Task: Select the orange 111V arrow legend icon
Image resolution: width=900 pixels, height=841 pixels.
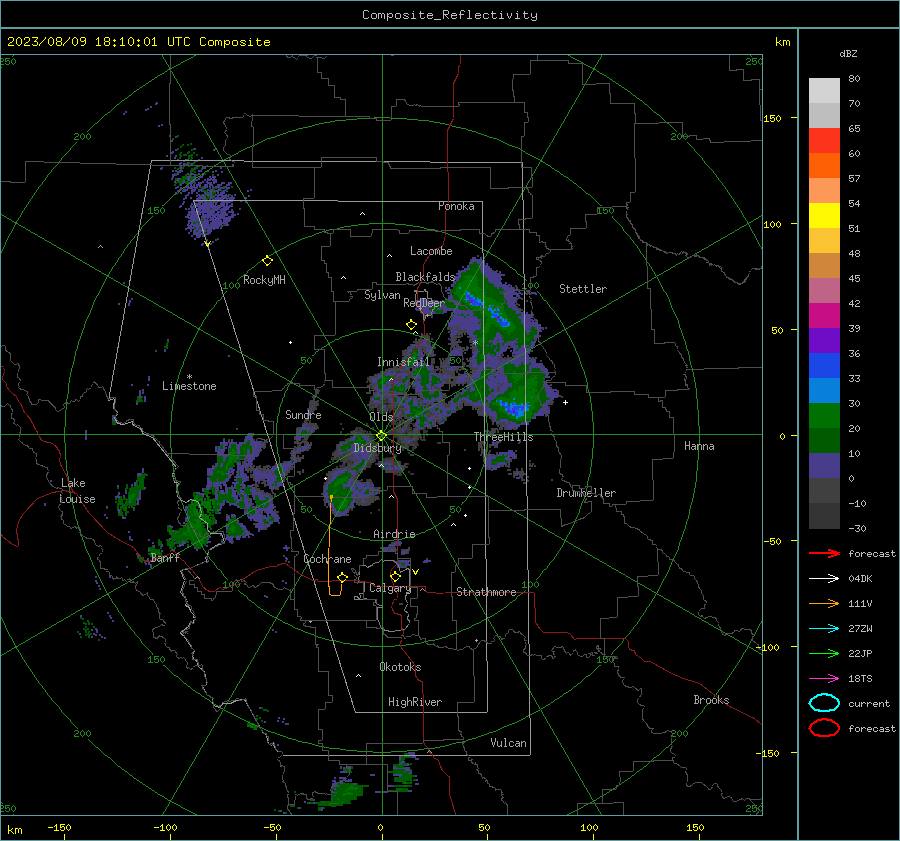Action: coord(824,603)
